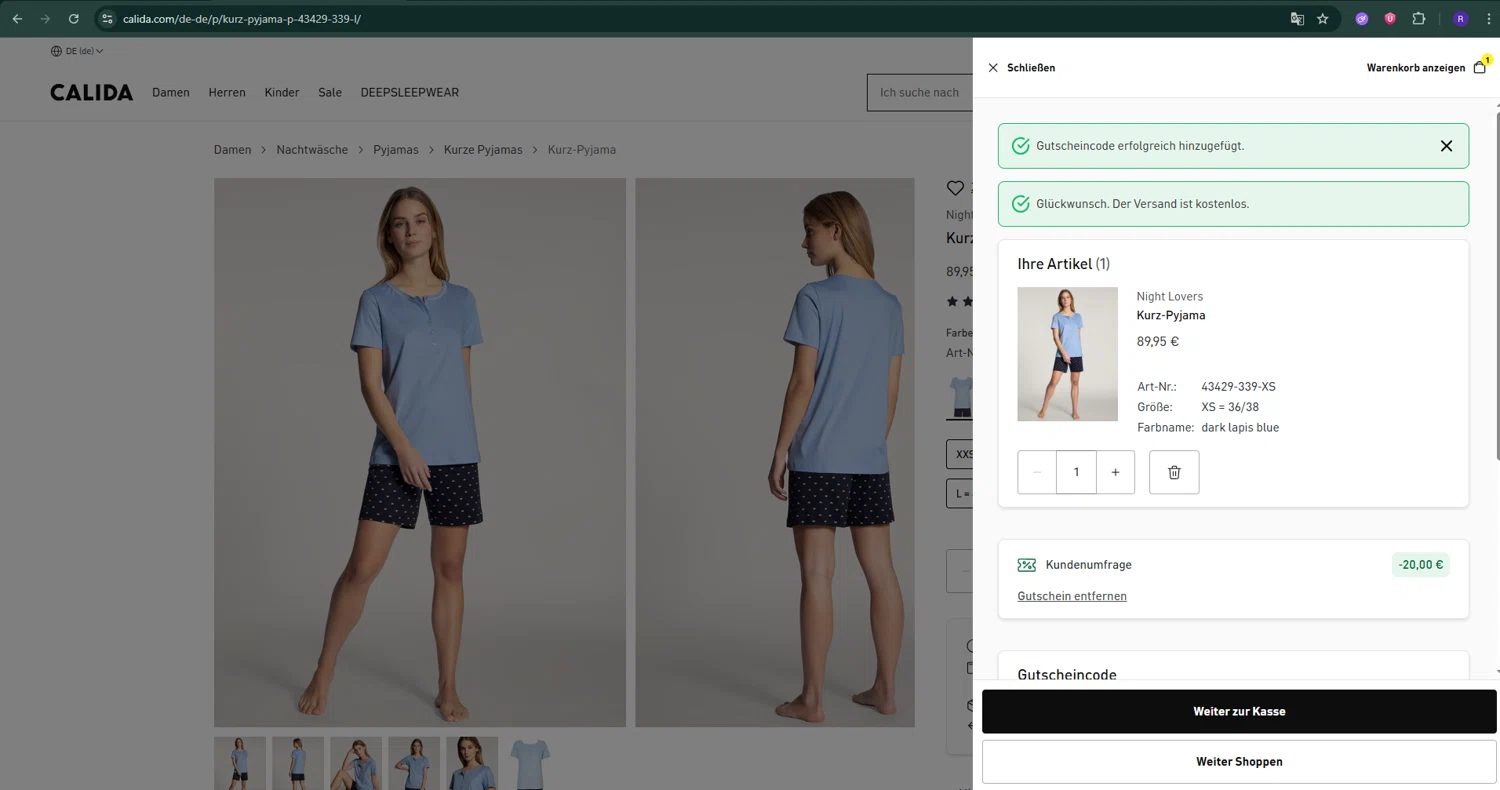The height and width of the screenshot is (790, 1500).
Task: Remove the coupon via Gutschein entfernen
Action: click(x=1072, y=596)
